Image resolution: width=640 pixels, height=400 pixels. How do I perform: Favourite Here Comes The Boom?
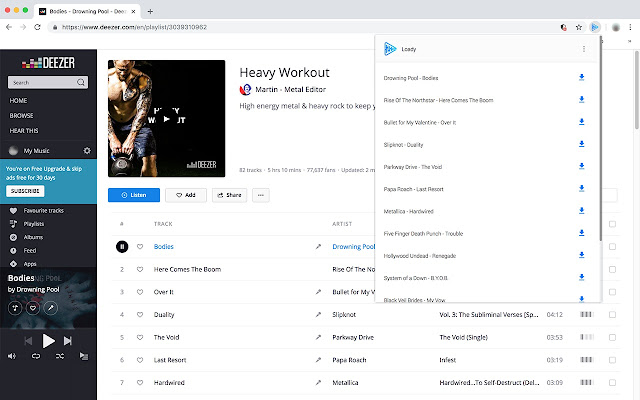(140, 269)
